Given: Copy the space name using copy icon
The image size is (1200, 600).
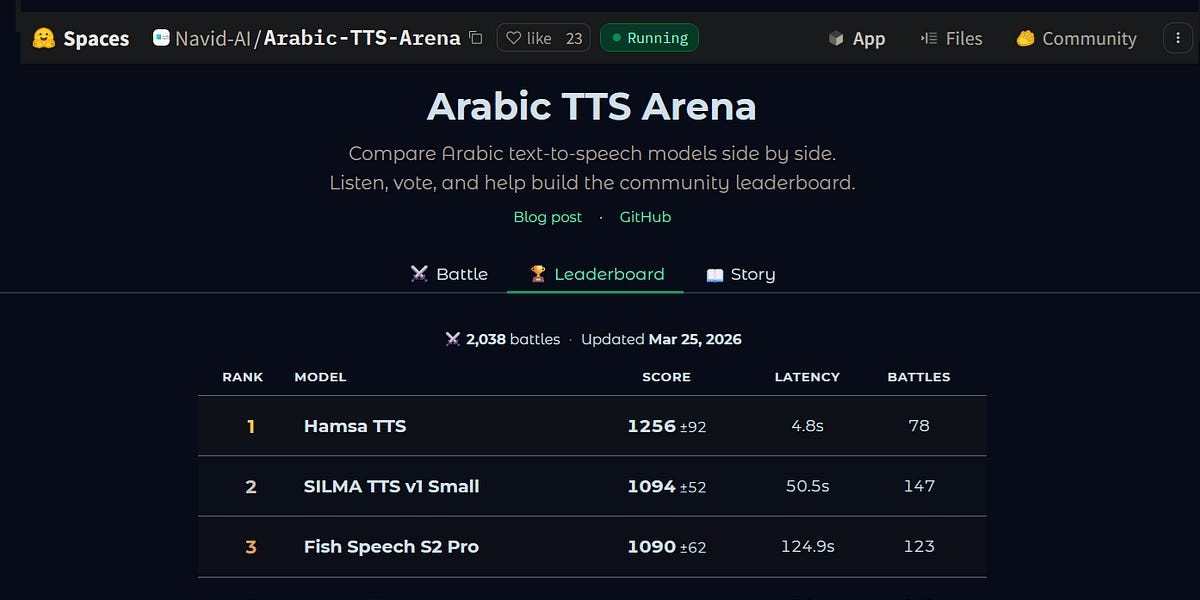Looking at the screenshot, I should click(x=476, y=38).
